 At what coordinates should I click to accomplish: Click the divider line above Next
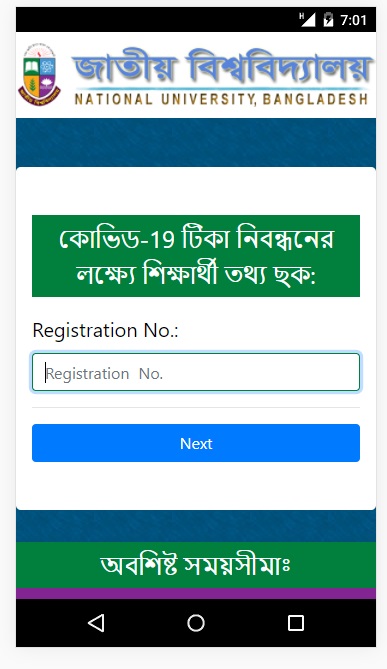click(196, 407)
